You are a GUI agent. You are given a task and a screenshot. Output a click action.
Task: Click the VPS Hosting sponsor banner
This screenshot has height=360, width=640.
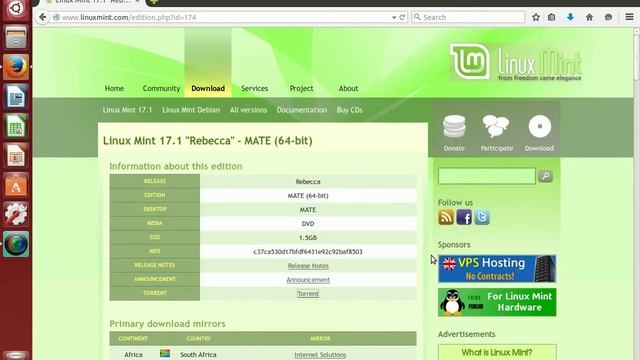[x=497, y=269]
